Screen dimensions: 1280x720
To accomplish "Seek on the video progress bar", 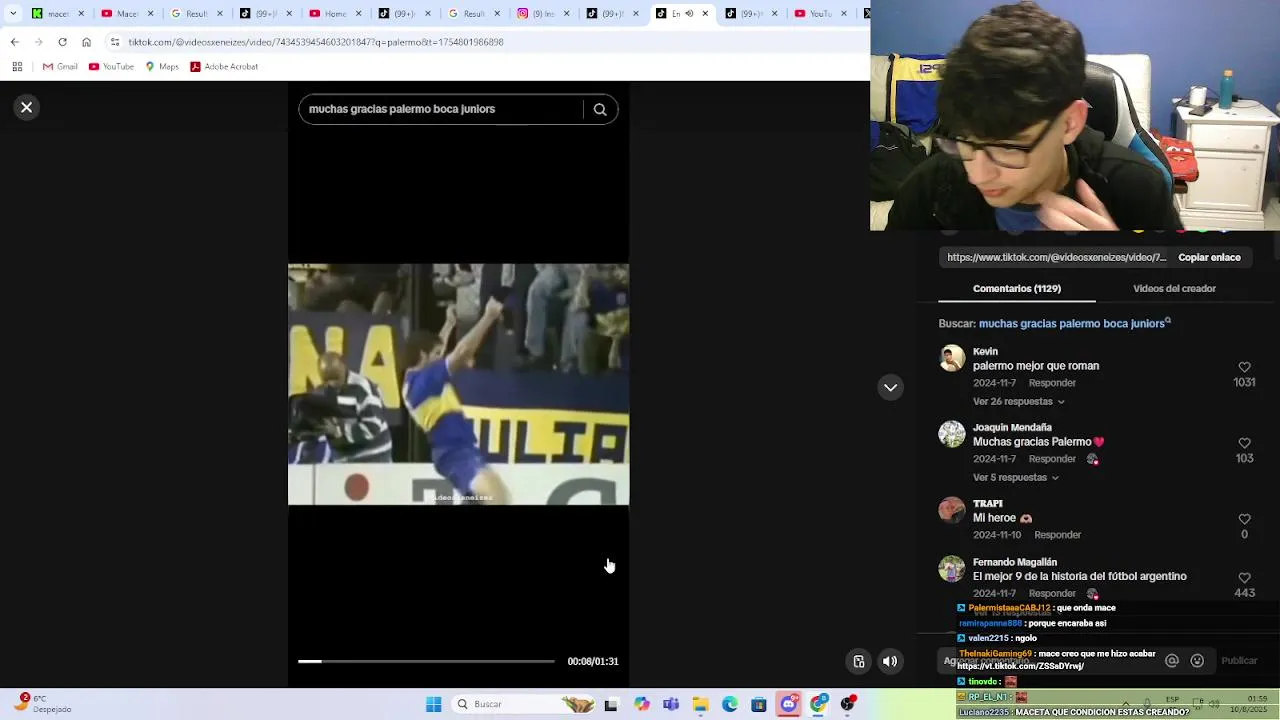I will click(426, 661).
